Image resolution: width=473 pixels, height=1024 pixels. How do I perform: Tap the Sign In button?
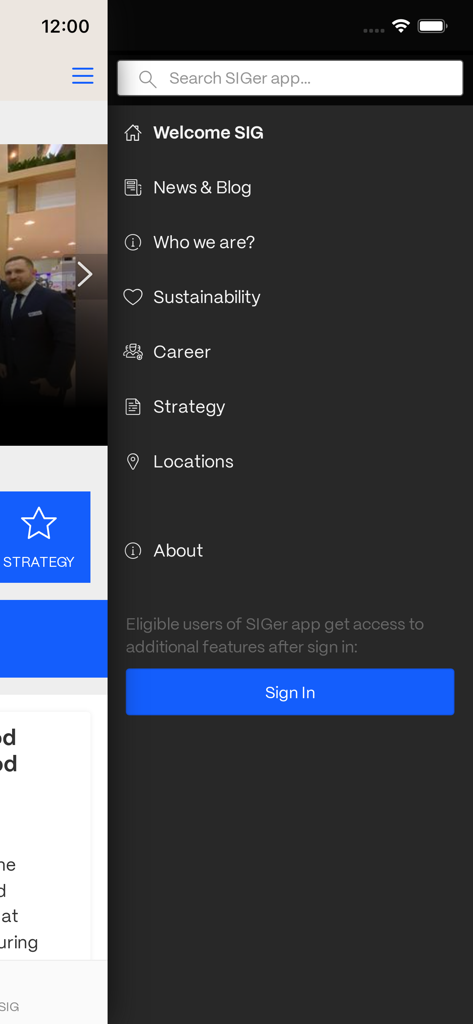[290, 692]
